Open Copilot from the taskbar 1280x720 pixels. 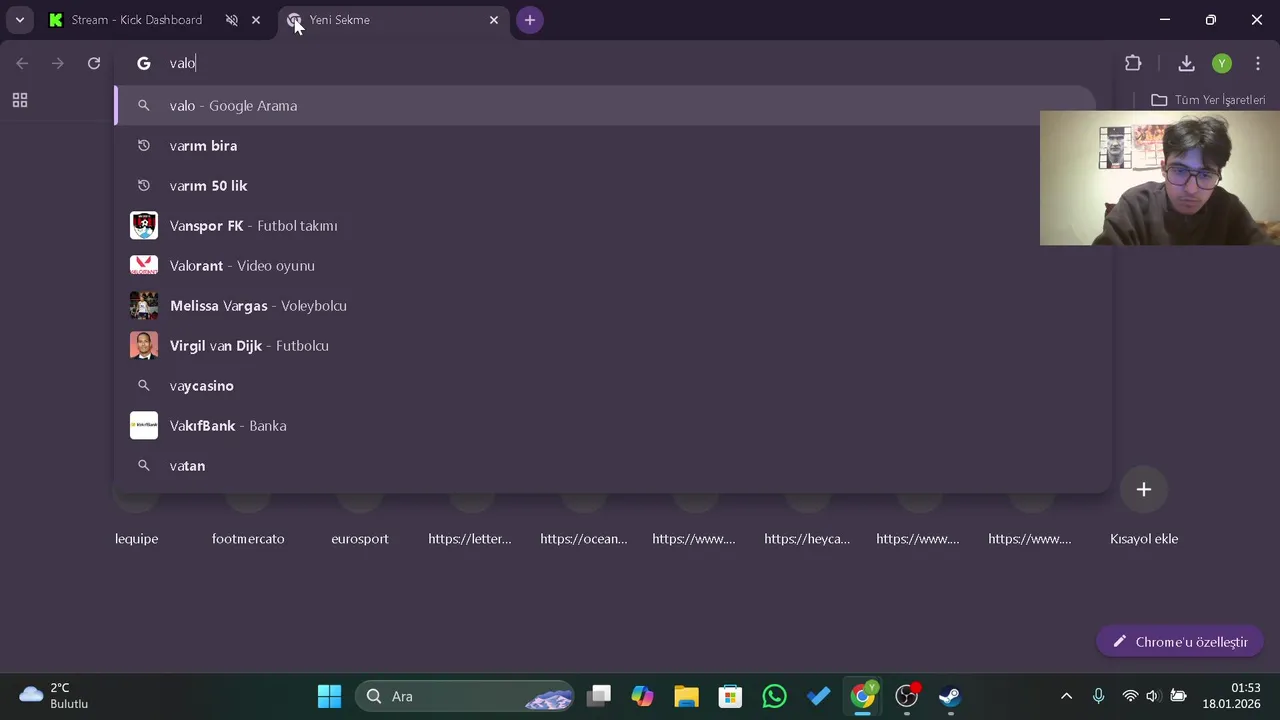pyautogui.click(x=642, y=696)
